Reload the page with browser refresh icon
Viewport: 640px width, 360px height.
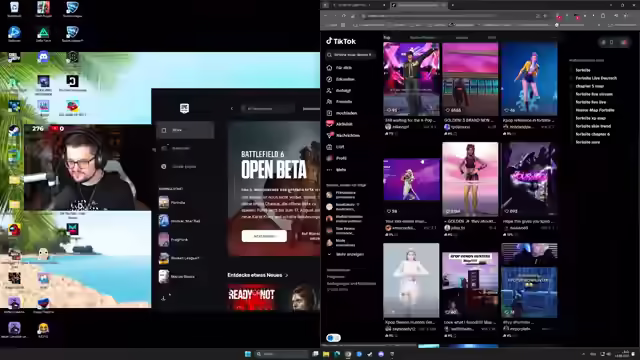[x=344, y=16]
